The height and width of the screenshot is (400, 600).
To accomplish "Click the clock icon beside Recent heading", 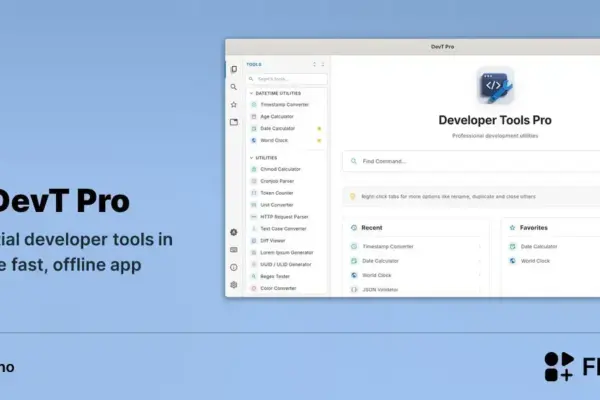I will 354,228.
